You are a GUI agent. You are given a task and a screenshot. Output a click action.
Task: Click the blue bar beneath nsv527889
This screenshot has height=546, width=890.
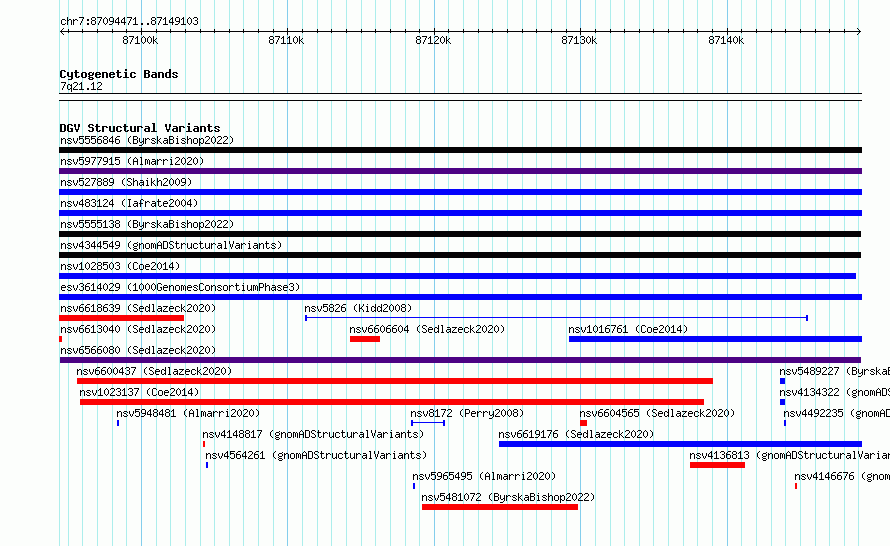click(460, 192)
